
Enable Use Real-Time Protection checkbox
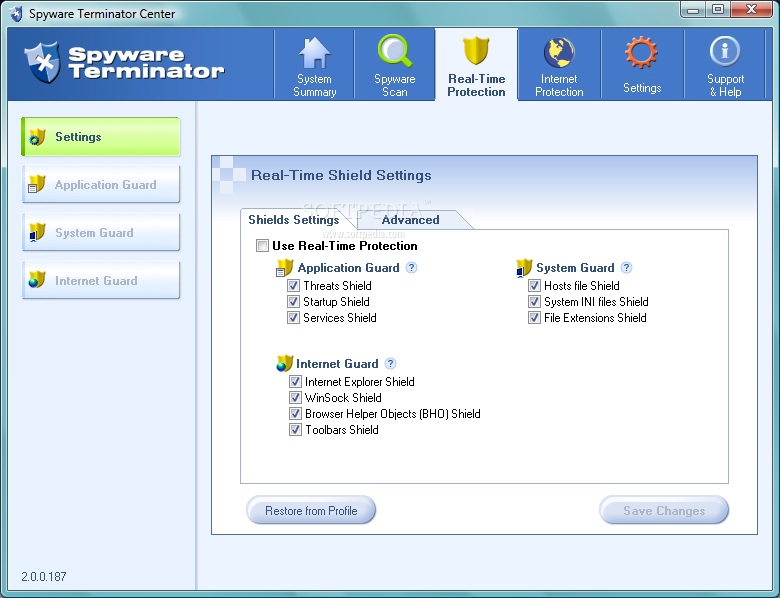[262, 245]
